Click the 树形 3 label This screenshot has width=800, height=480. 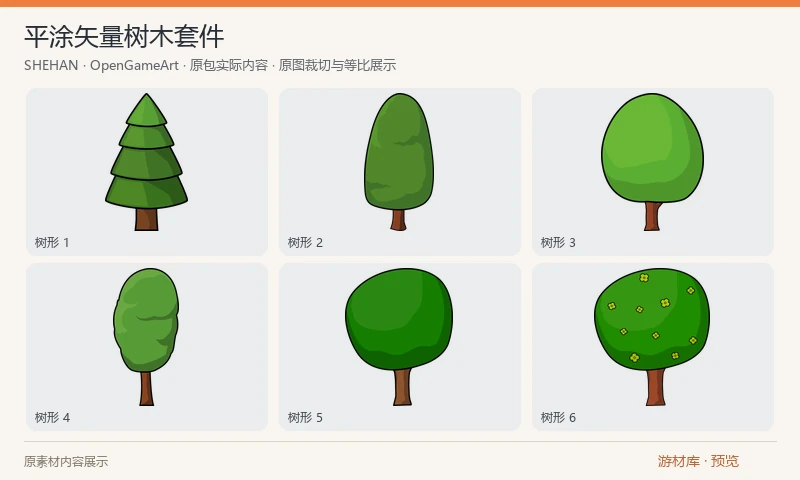(558, 242)
